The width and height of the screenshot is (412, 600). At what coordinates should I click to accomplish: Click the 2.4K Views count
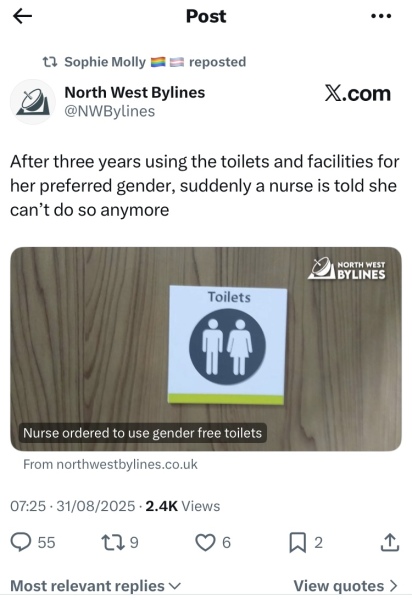pos(183,506)
